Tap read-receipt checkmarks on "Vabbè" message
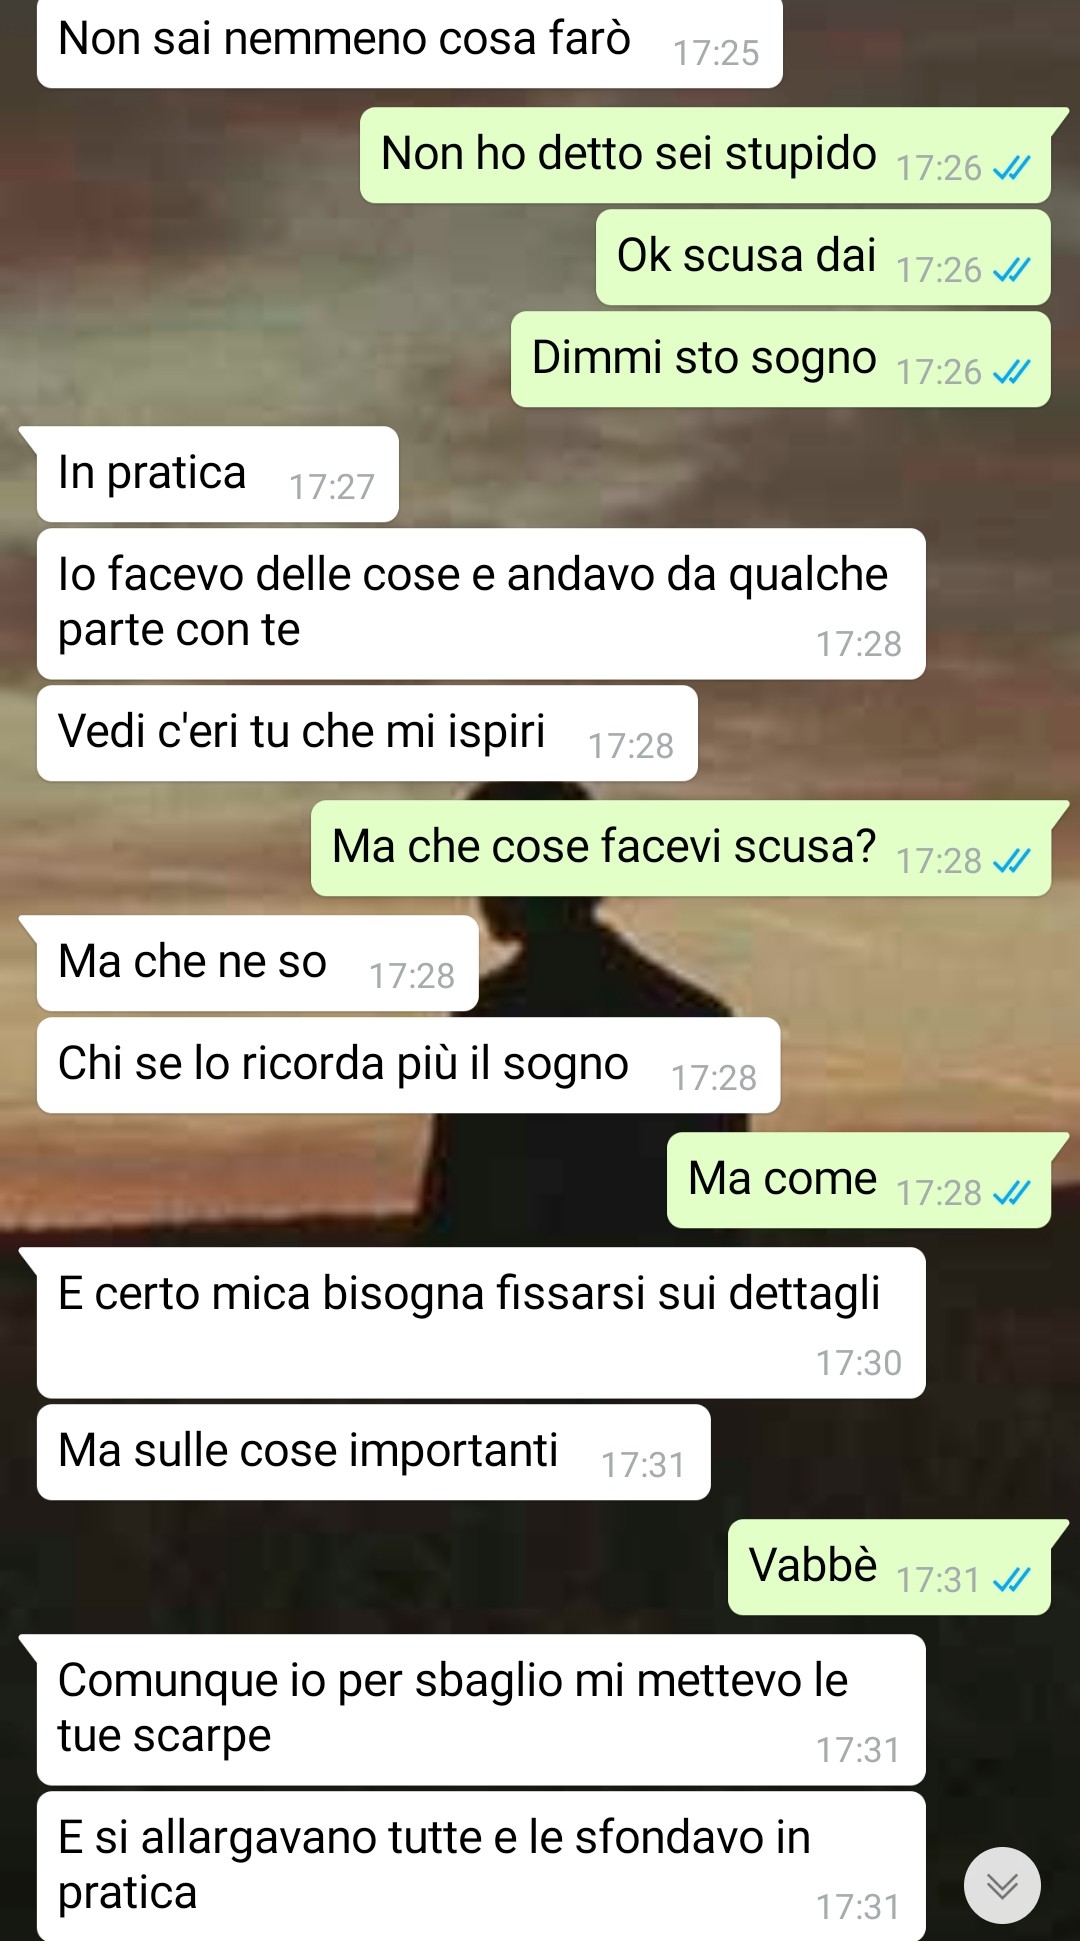The height and width of the screenshot is (1941, 1080). (1011, 1580)
